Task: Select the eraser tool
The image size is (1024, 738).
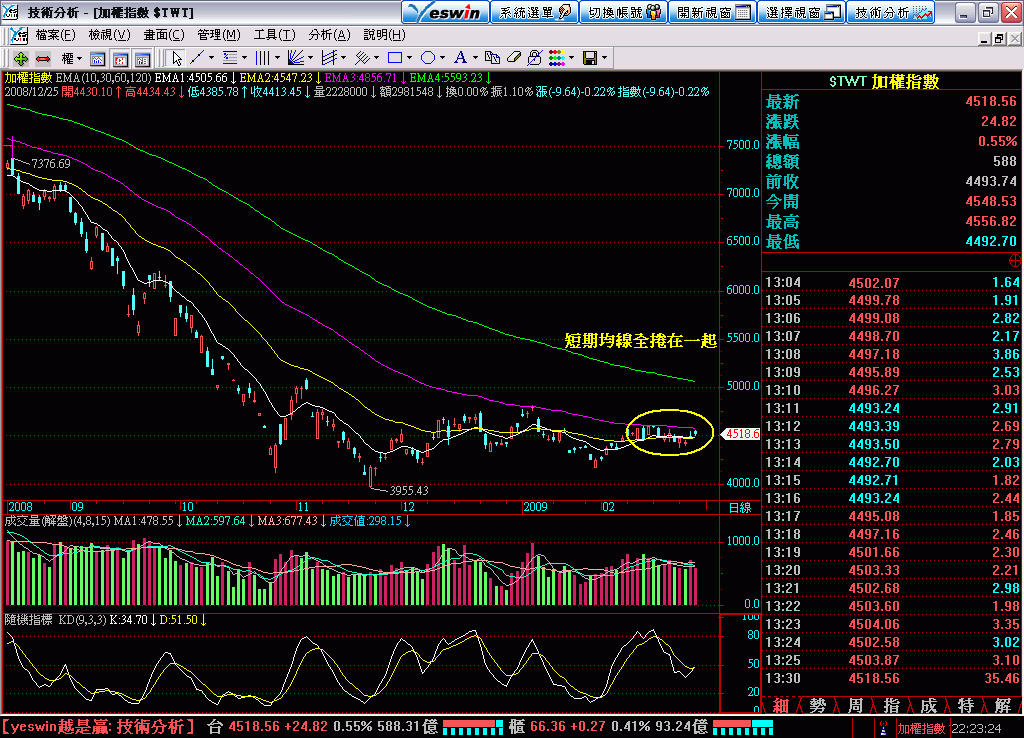Action: (x=514, y=58)
